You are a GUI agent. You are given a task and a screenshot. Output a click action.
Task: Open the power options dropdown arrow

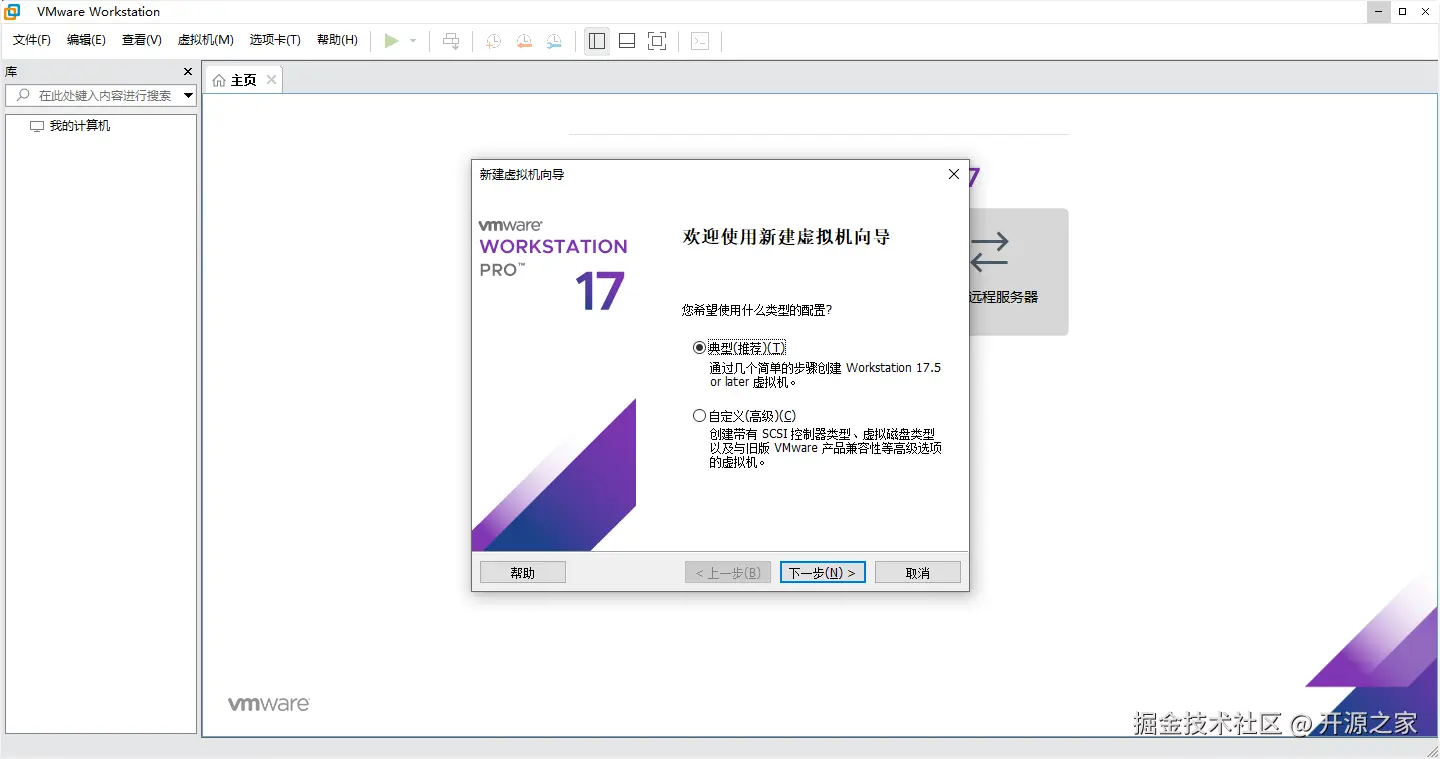[411, 40]
